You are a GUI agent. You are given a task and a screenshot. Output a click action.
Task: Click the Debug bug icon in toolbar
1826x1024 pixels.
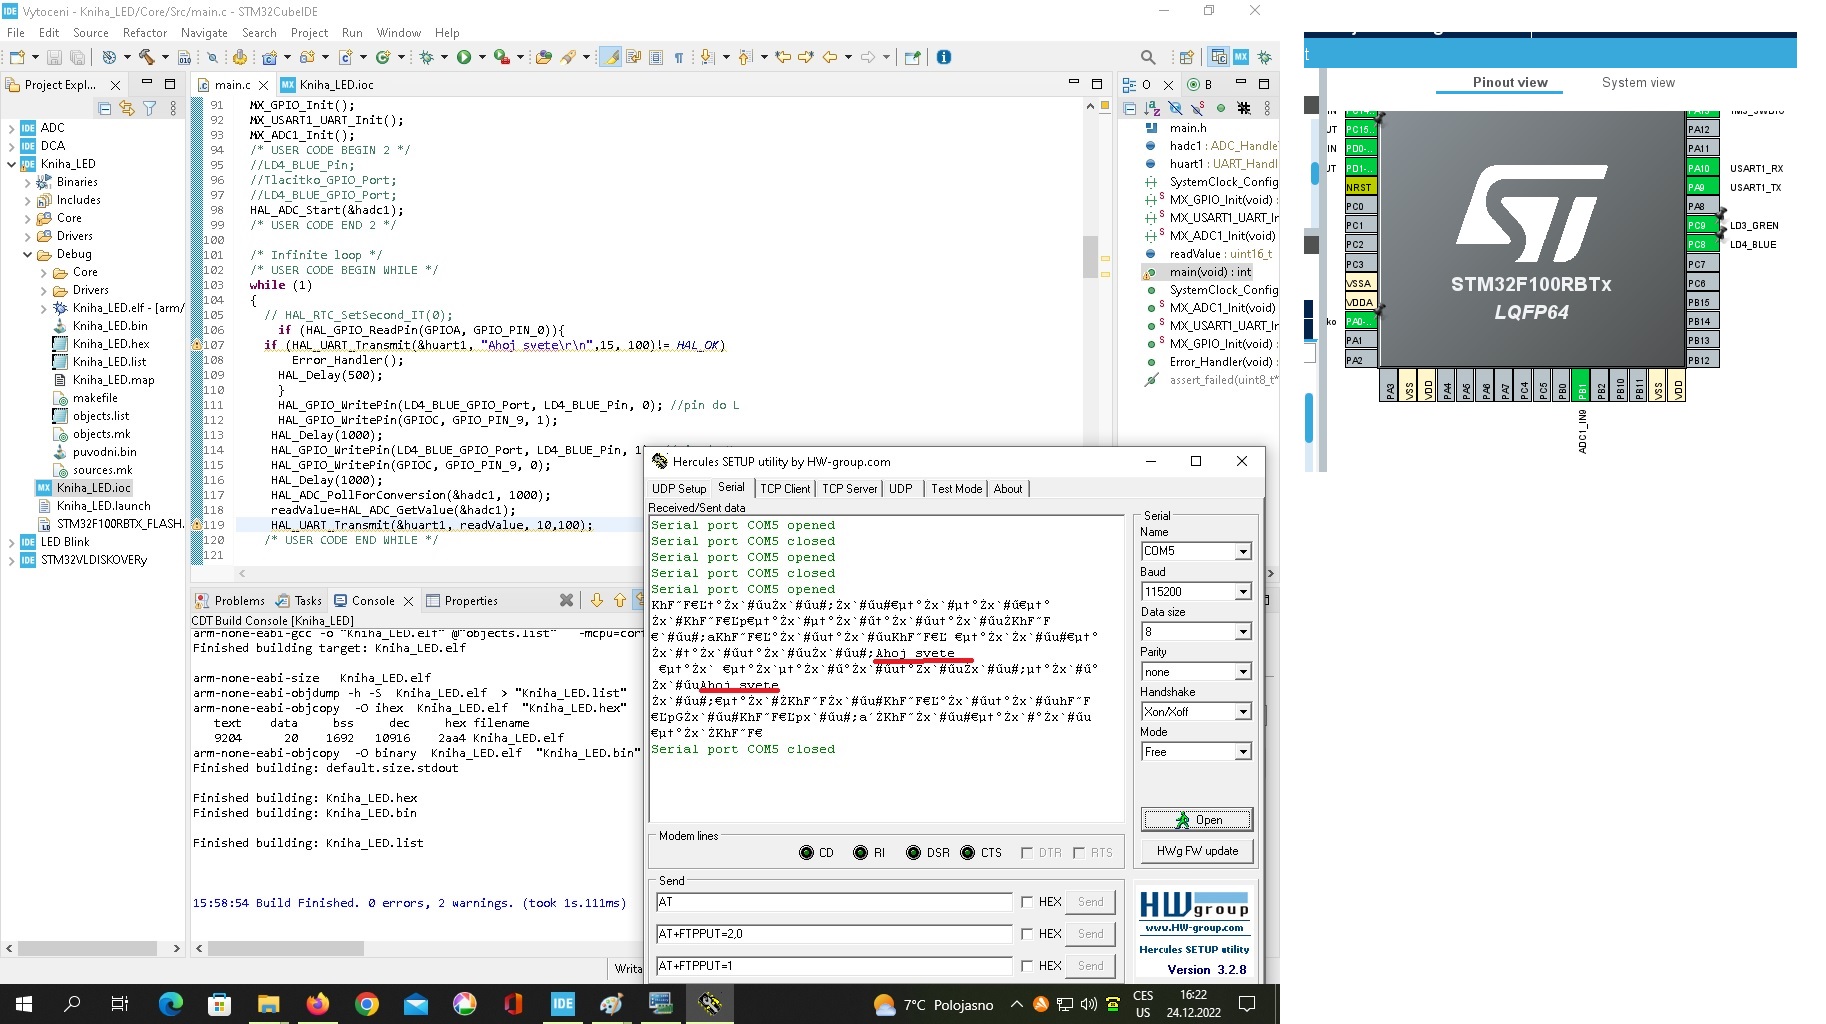click(x=427, y=57)
